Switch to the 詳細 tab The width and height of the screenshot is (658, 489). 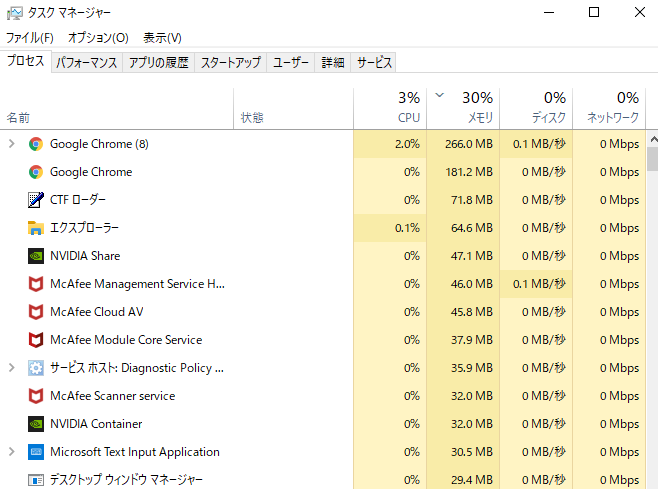click(332, 63)
